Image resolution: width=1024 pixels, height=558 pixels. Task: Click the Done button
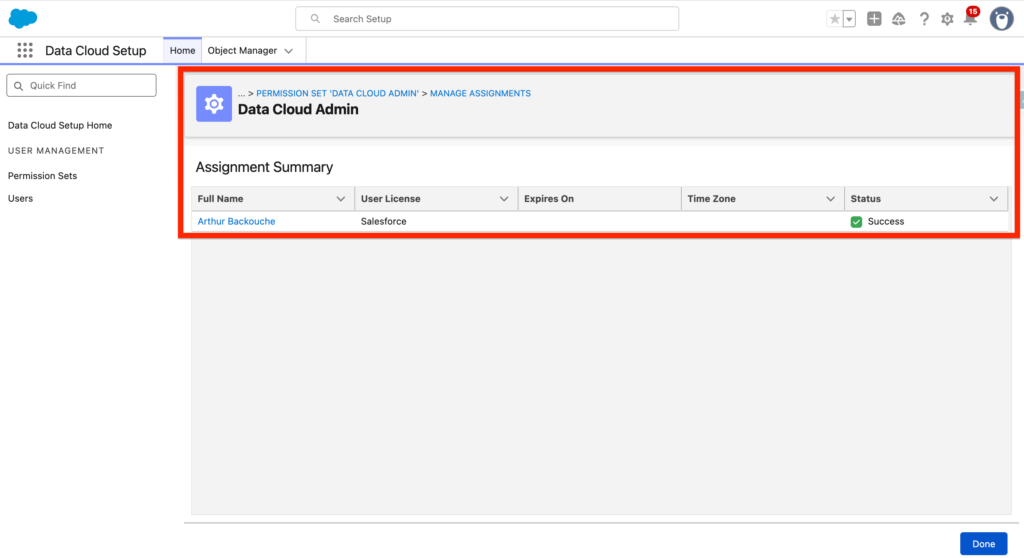pos(983,543)
